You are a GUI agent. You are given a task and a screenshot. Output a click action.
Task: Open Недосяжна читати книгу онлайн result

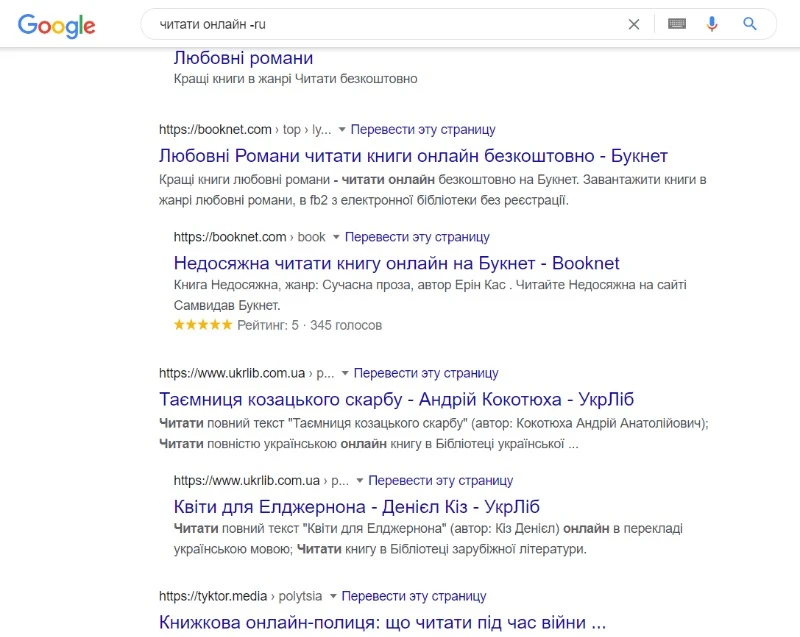coord(396,263)
